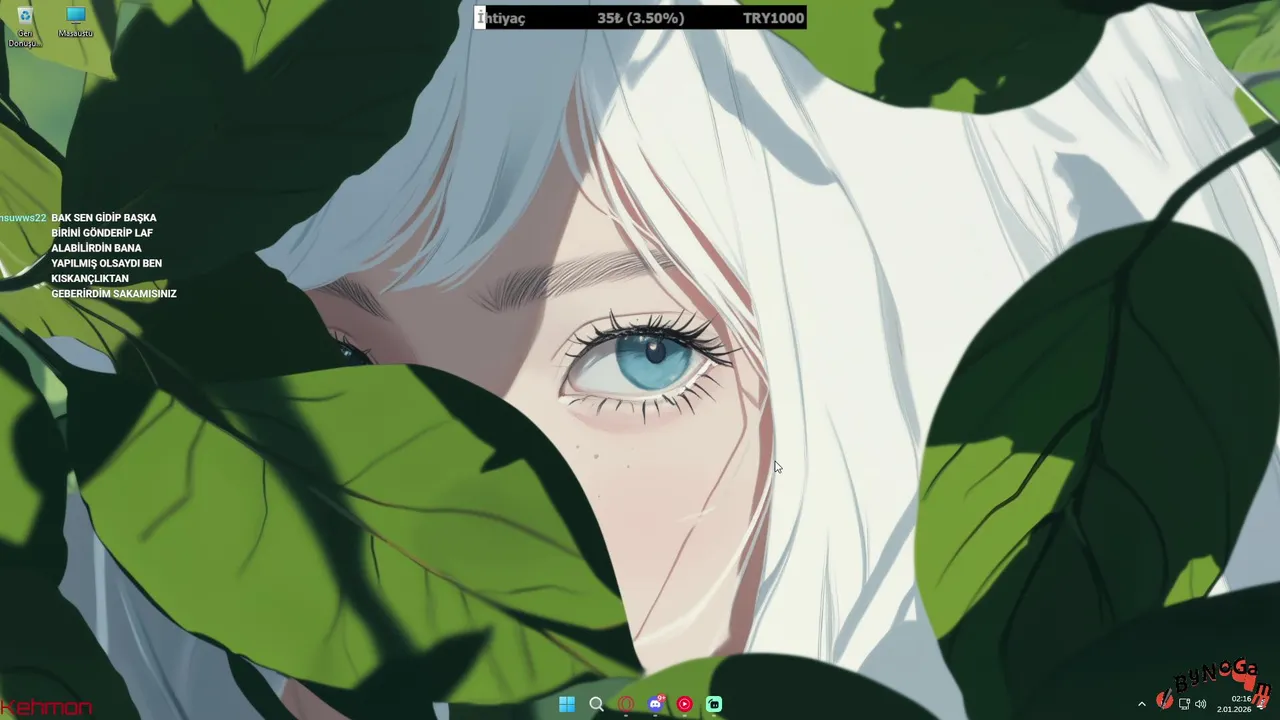Open the Geri Dönüşüm recycle bin icon
Image resolution: width=1280 pixels, height=720 pixels.
(25, 27)
